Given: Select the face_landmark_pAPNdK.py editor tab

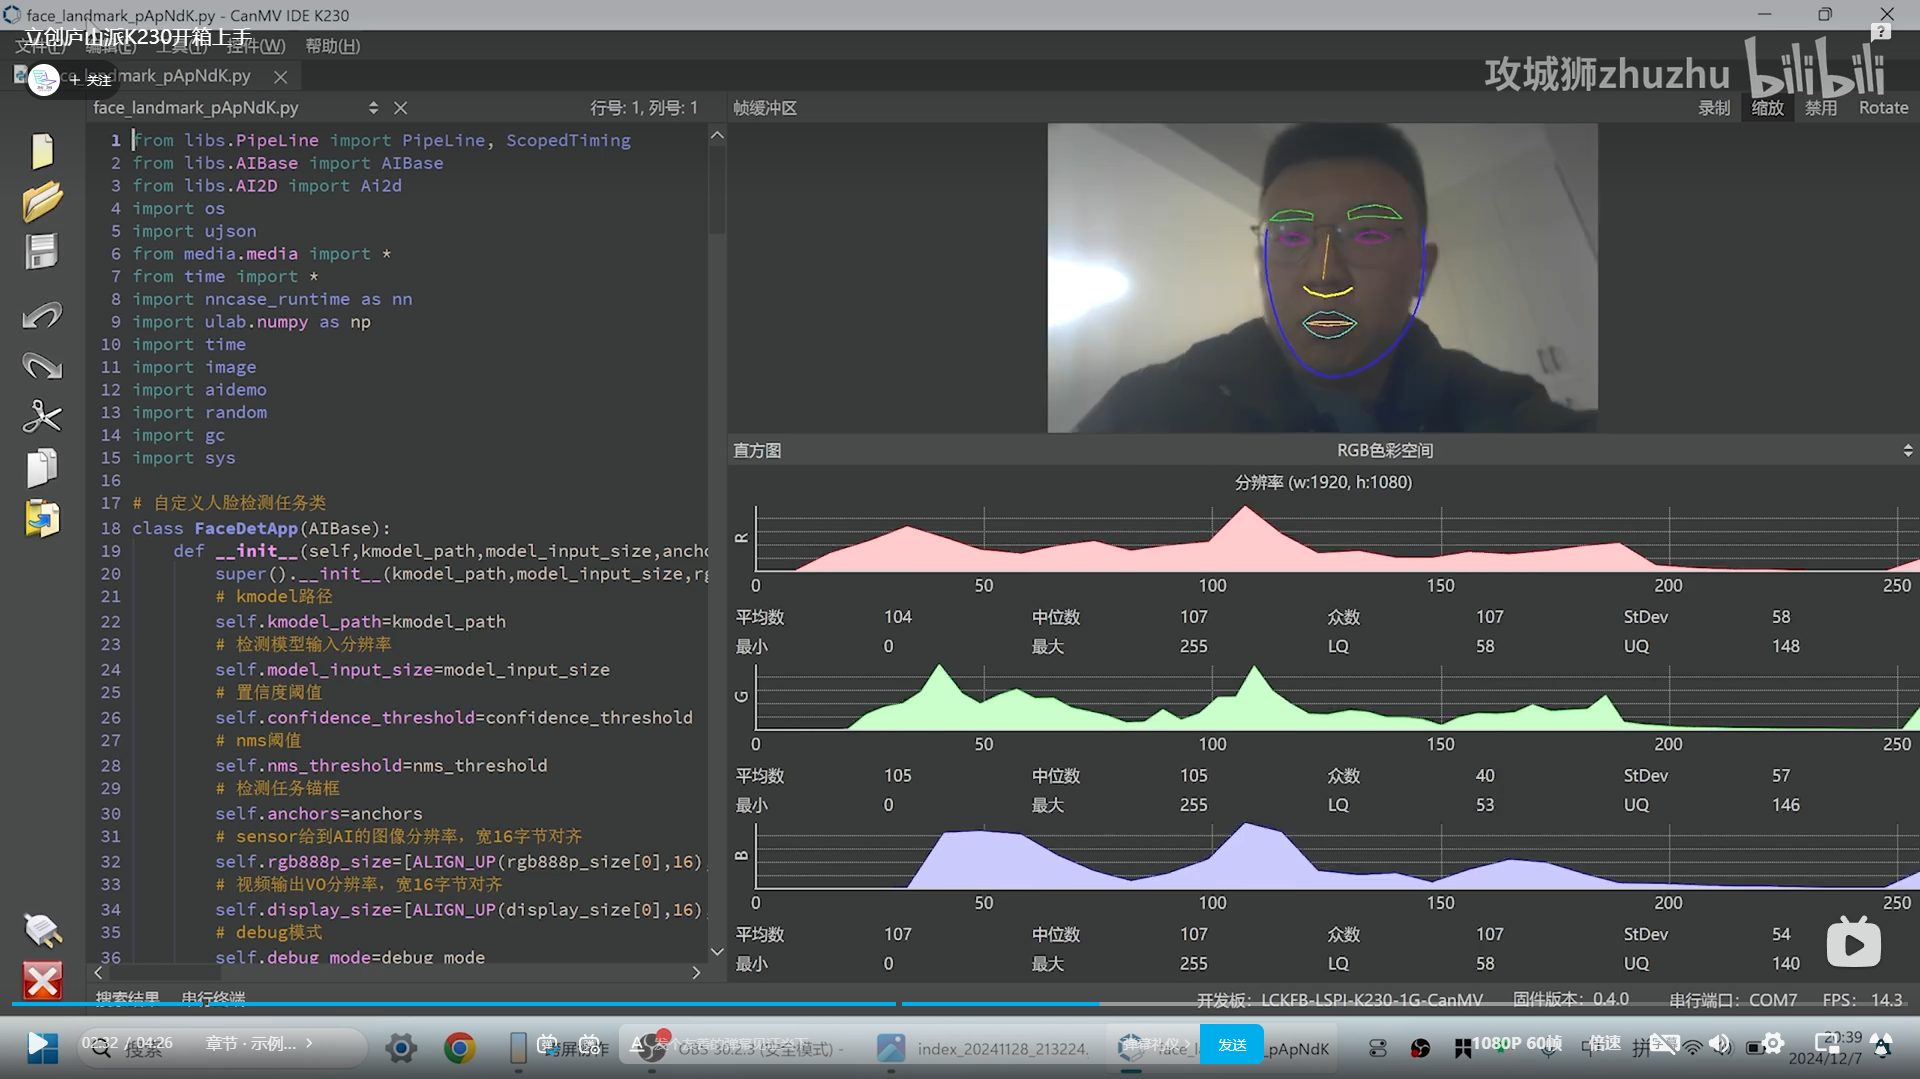Looking at the screenshot, I should 157,76.
